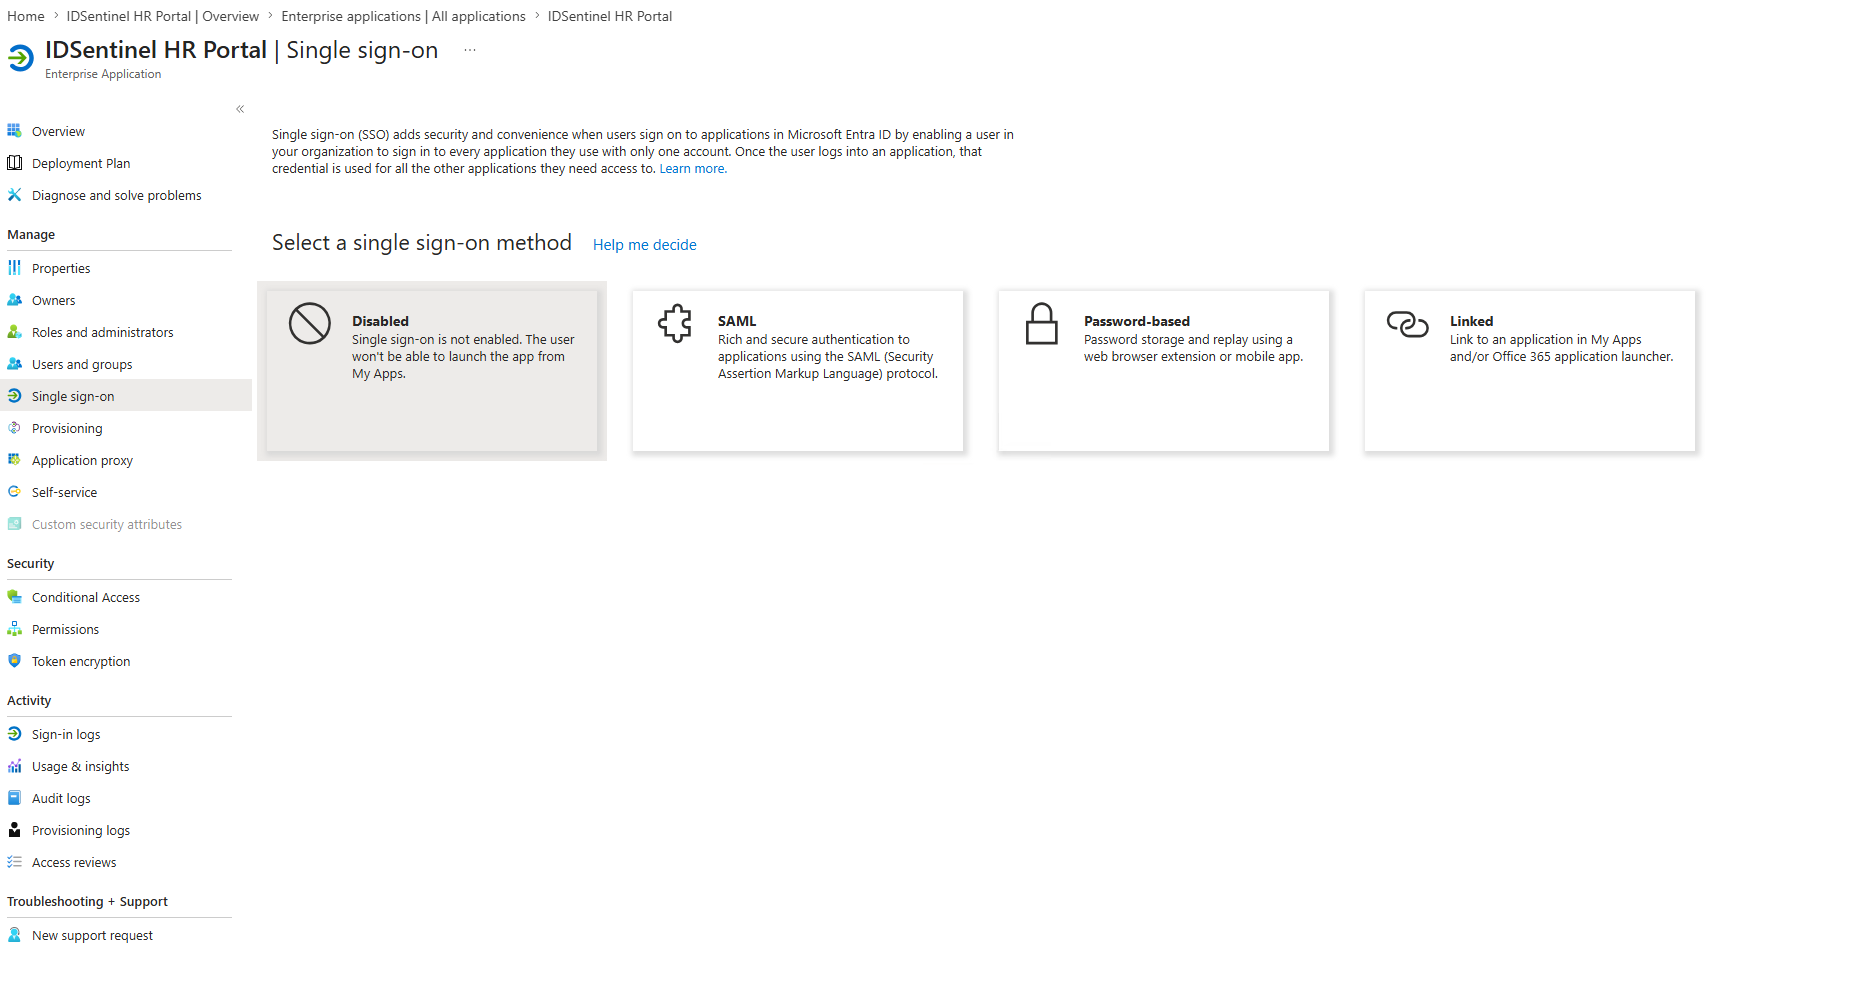Open Application proxy menu item
The image size is (1852, 1006).
[82, 460]
